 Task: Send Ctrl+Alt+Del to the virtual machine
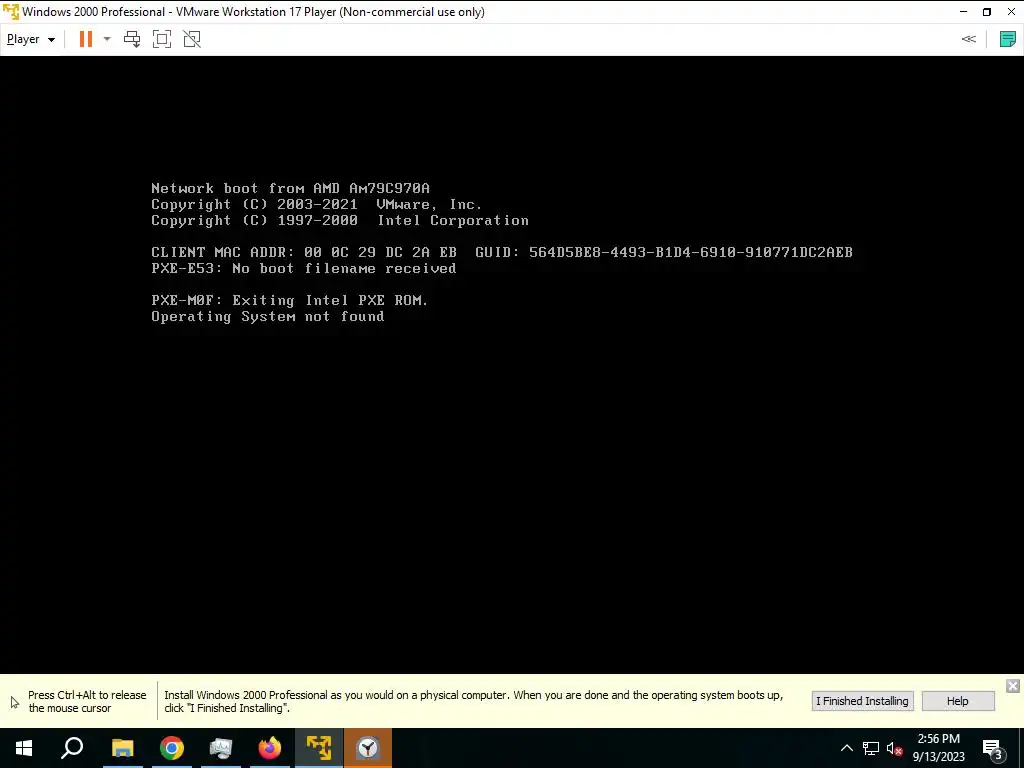coord(132,39)
